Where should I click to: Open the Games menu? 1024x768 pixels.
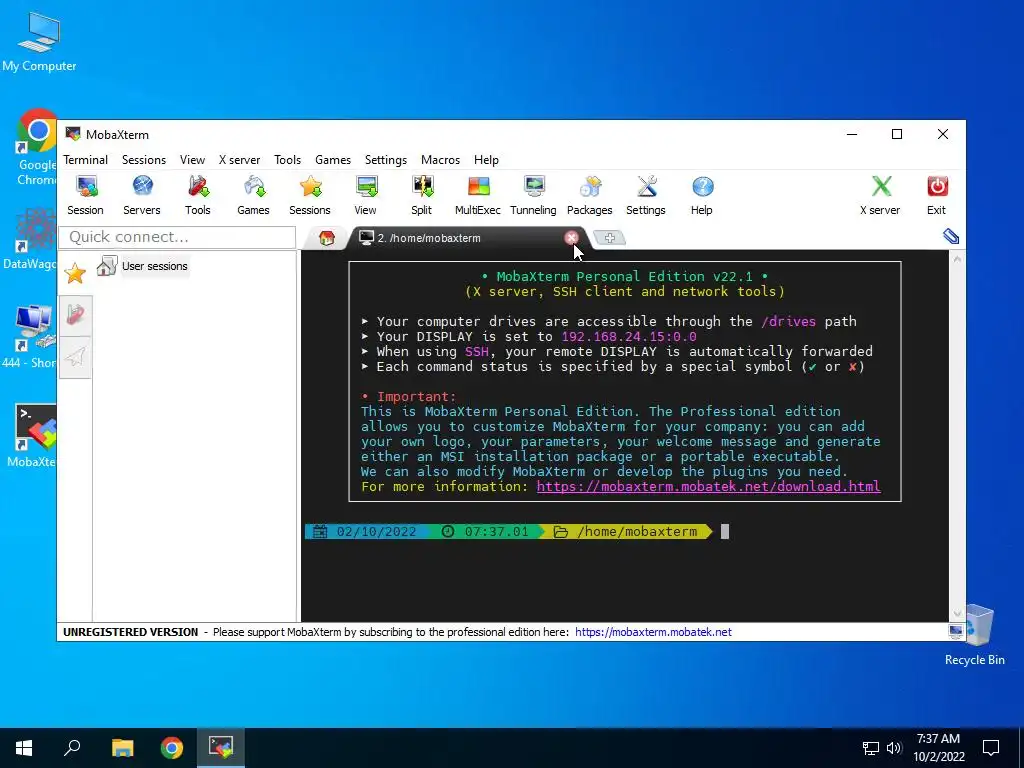[333, 160]
